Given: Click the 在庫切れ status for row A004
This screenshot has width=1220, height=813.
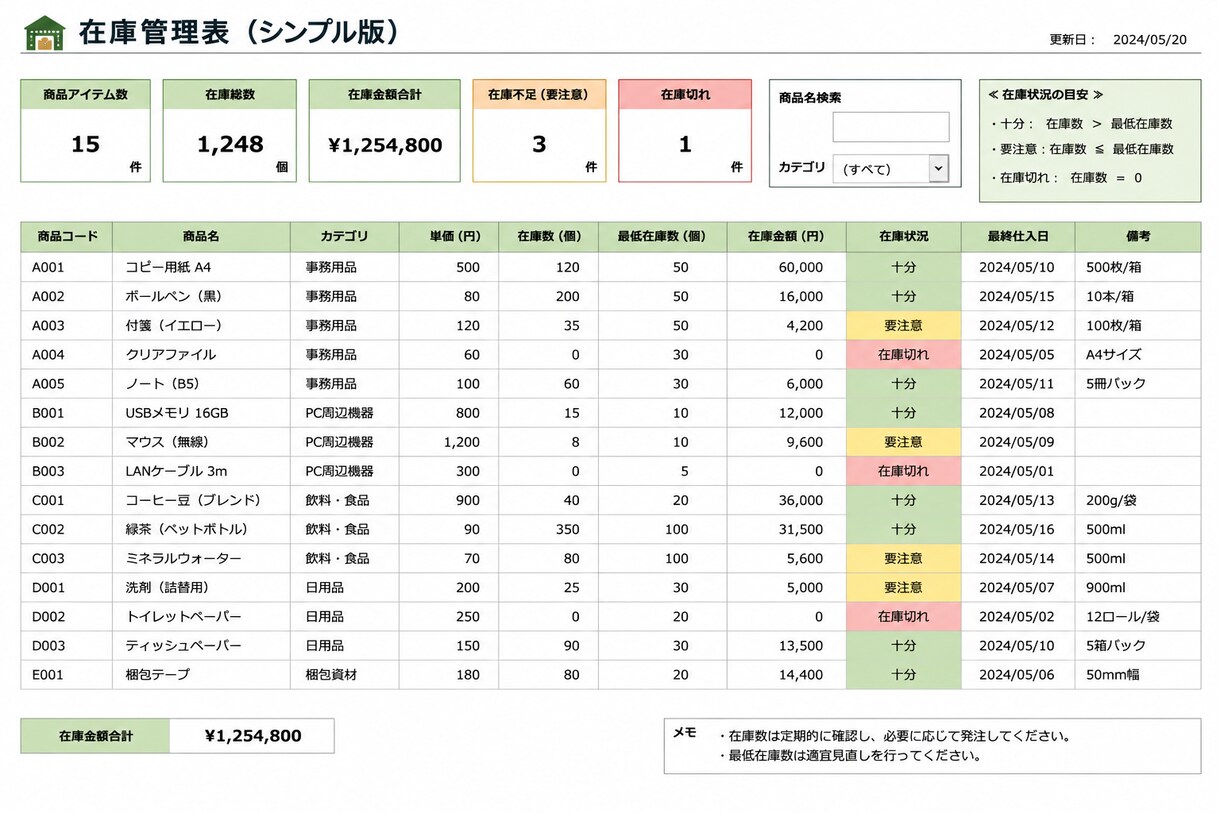Looking at the screenshot, I should (904, 355).
